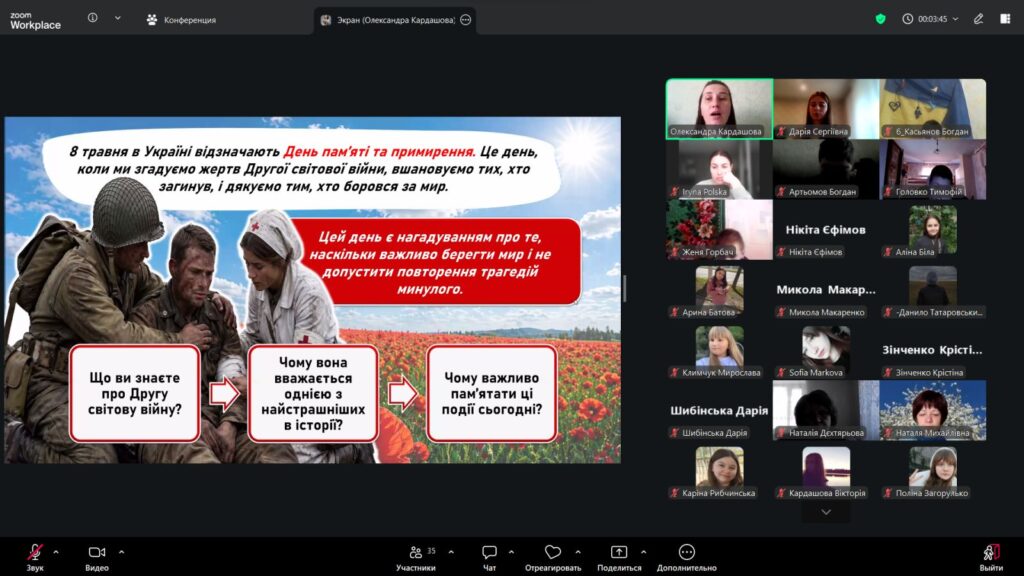Viewport: 1024px width, 576px height.
Task: Click the green security shield icon
Action: pos(880,19)
